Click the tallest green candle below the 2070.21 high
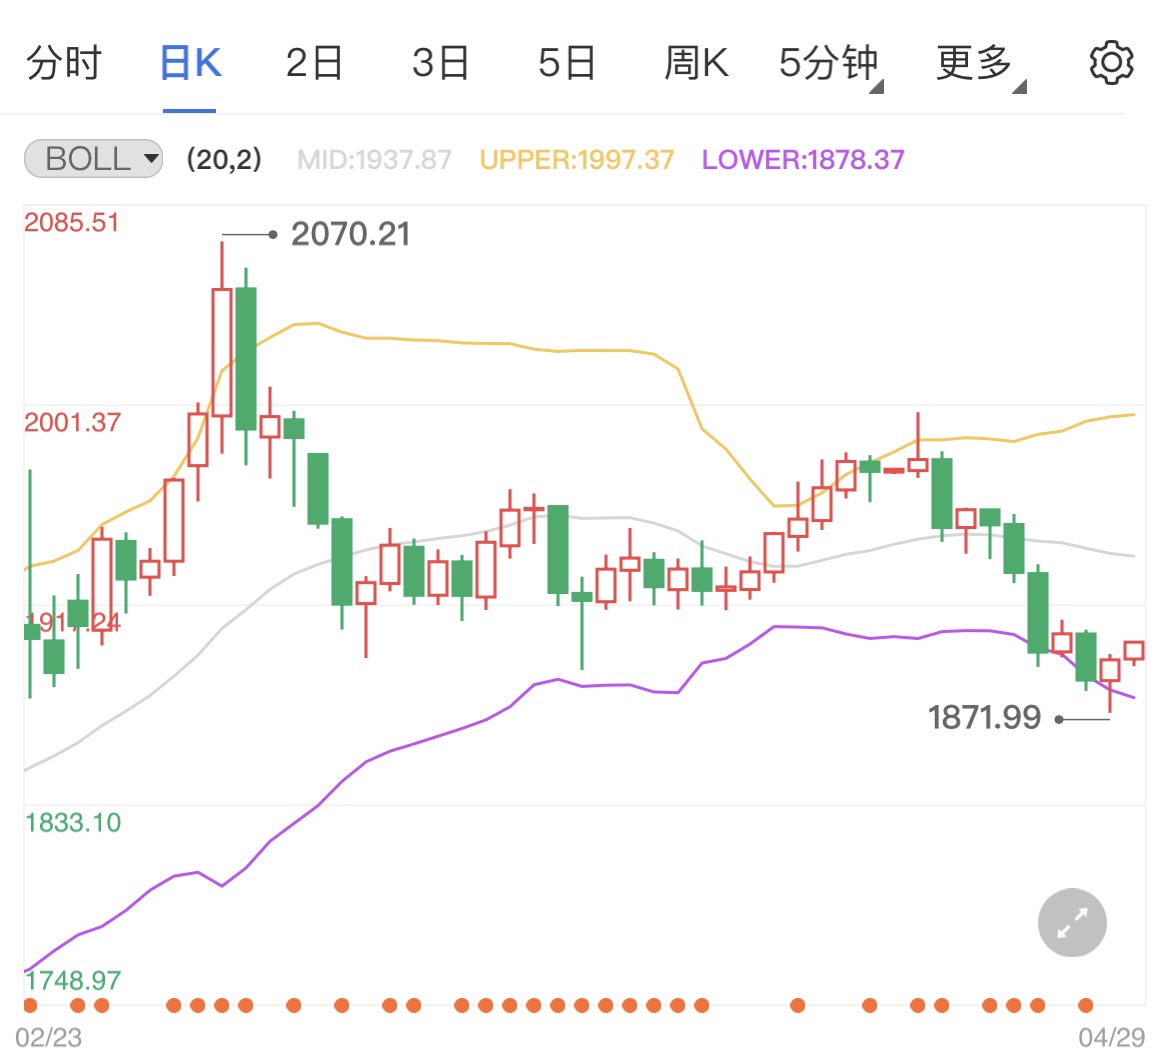This screenshot has height=1053, width=1170. click(x=246, y=358)
